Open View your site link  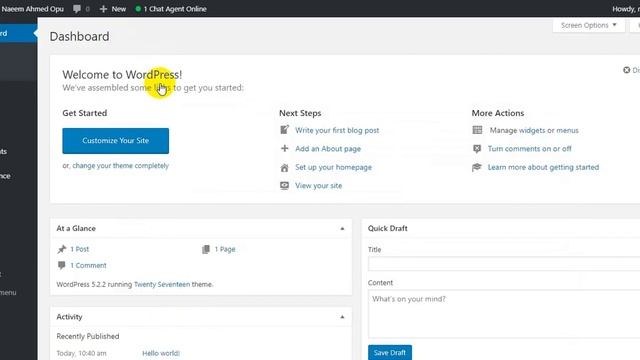tap(318, 185)
